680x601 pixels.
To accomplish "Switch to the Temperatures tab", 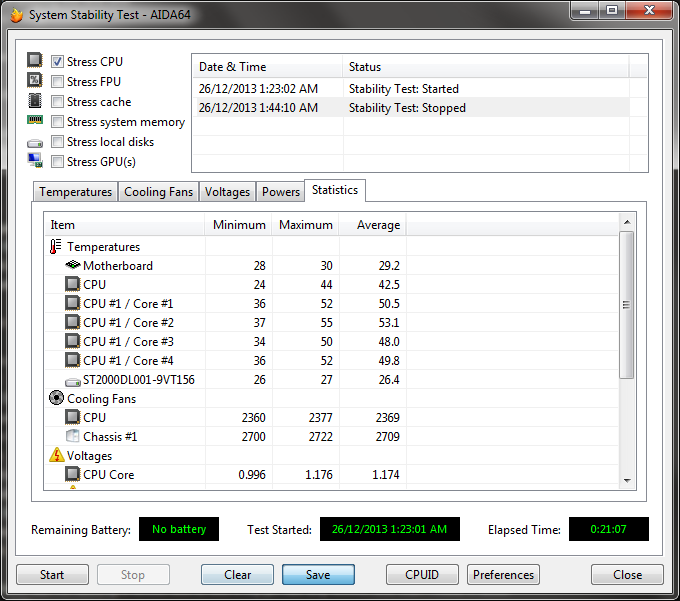I will tap(75, 192).
